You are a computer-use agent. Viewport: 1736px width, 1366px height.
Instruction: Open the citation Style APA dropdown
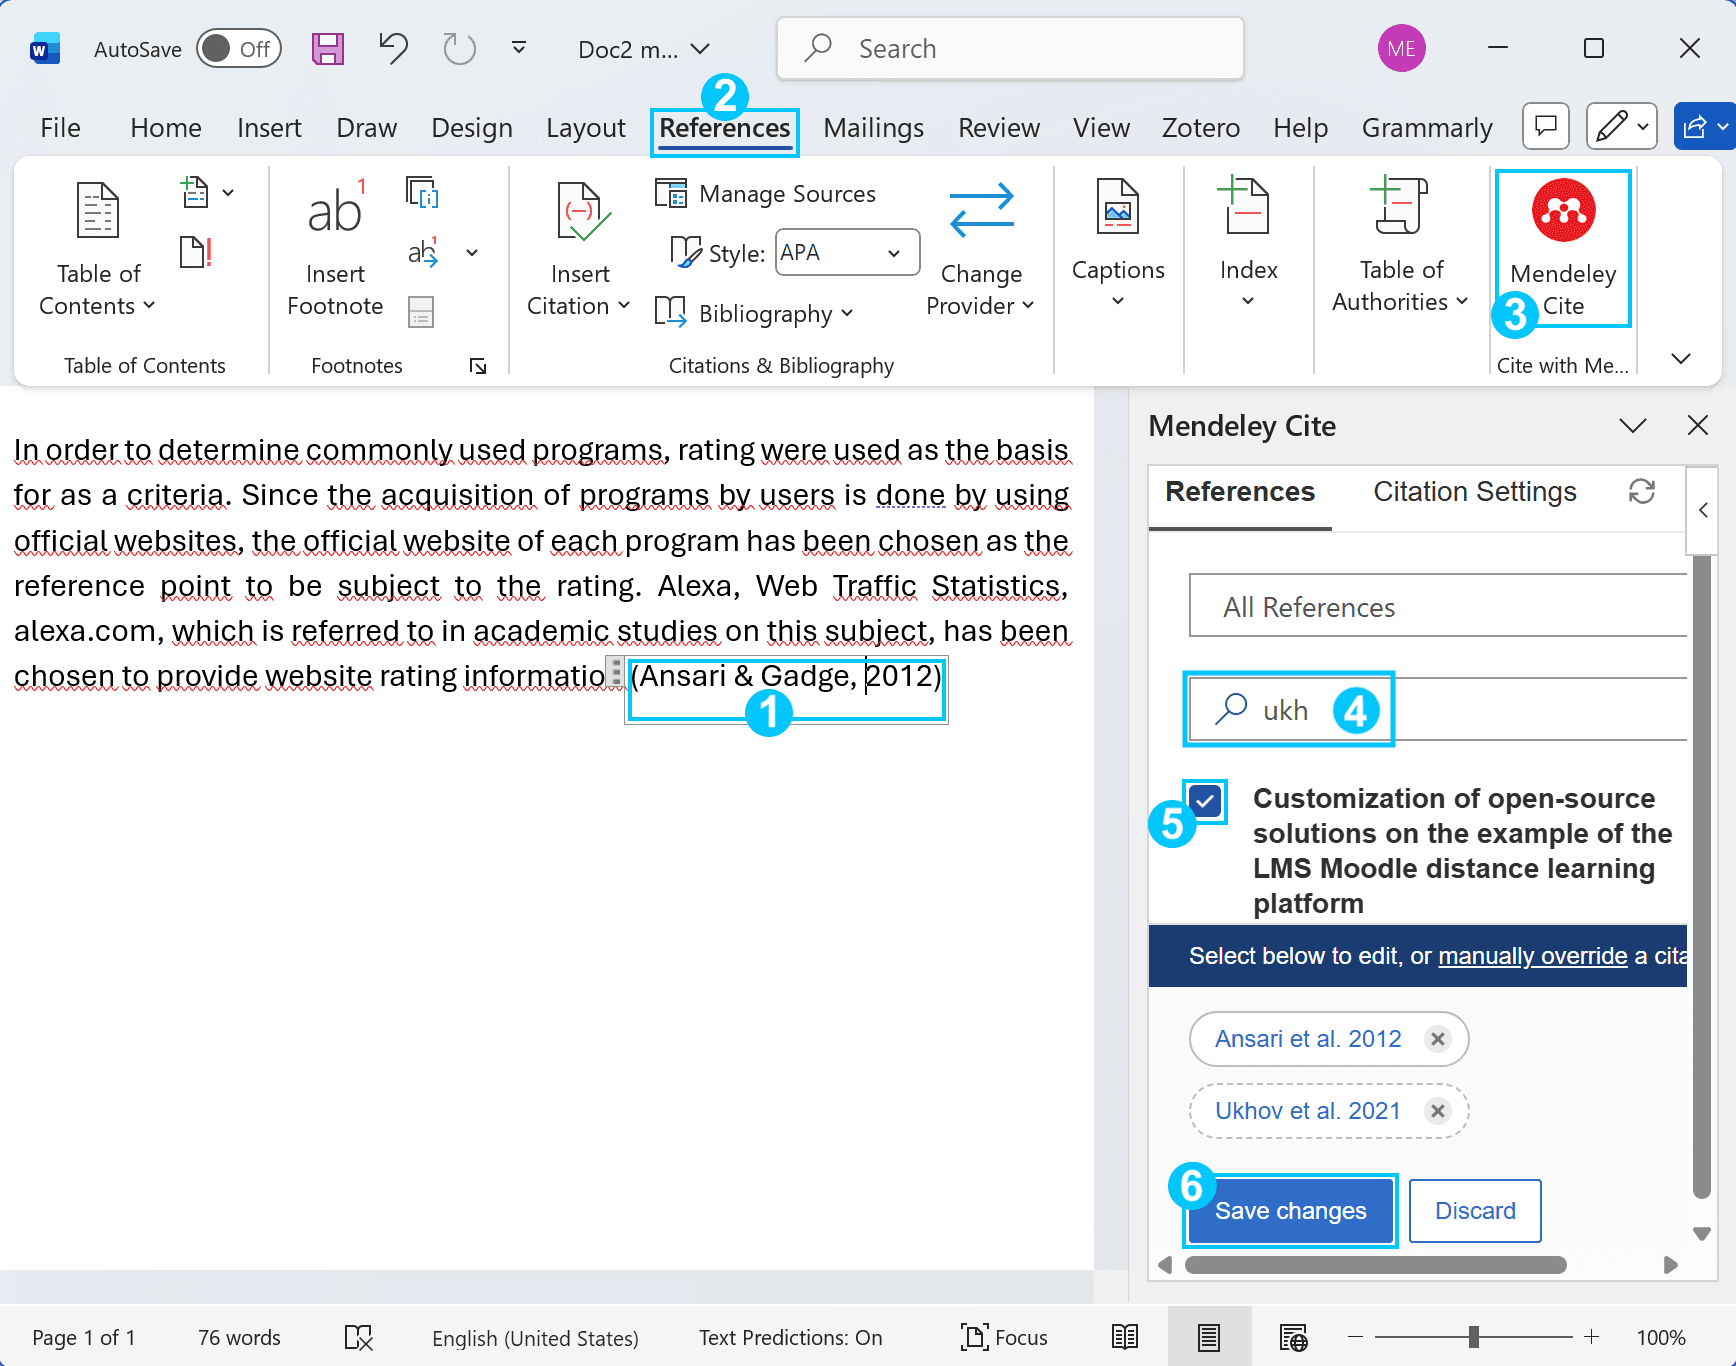[x=848, y=253]
